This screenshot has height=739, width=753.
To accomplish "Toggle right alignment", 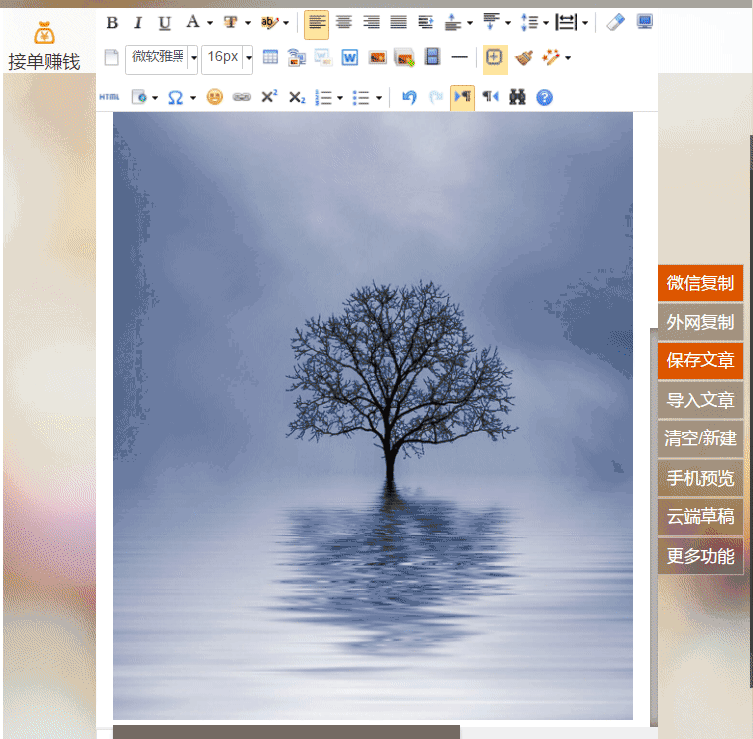I will tap(371, 22).
